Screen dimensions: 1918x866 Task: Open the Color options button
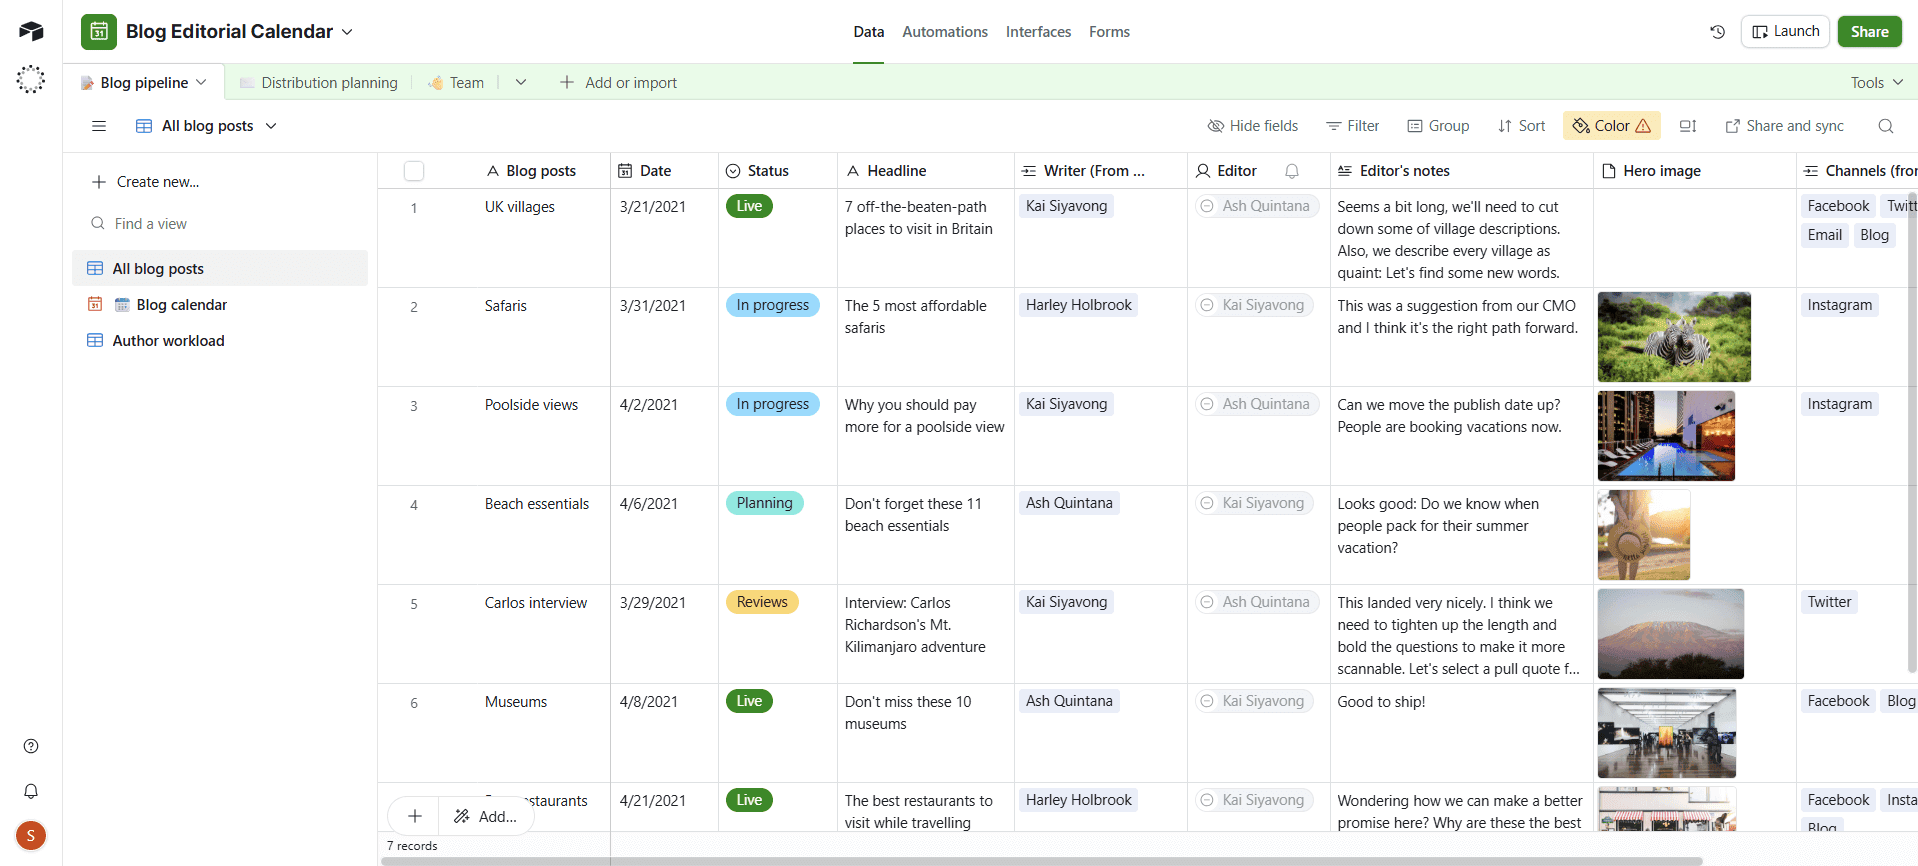click(1611, 126)
